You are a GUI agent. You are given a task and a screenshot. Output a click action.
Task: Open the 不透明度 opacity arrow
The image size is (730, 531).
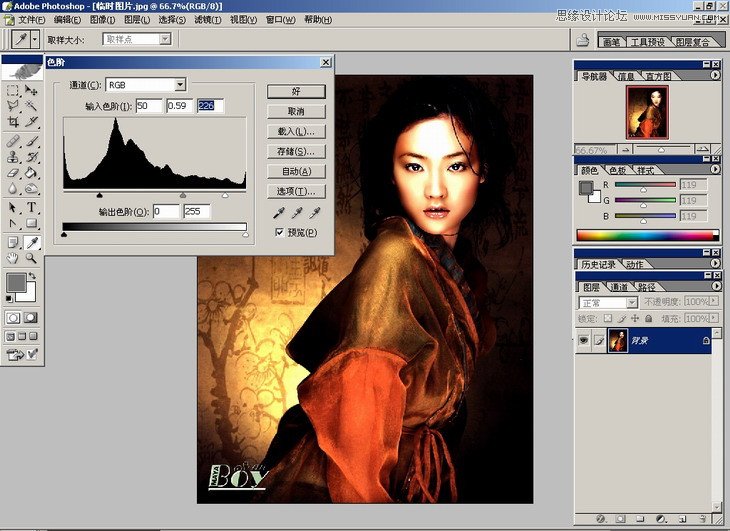point(714,302)
